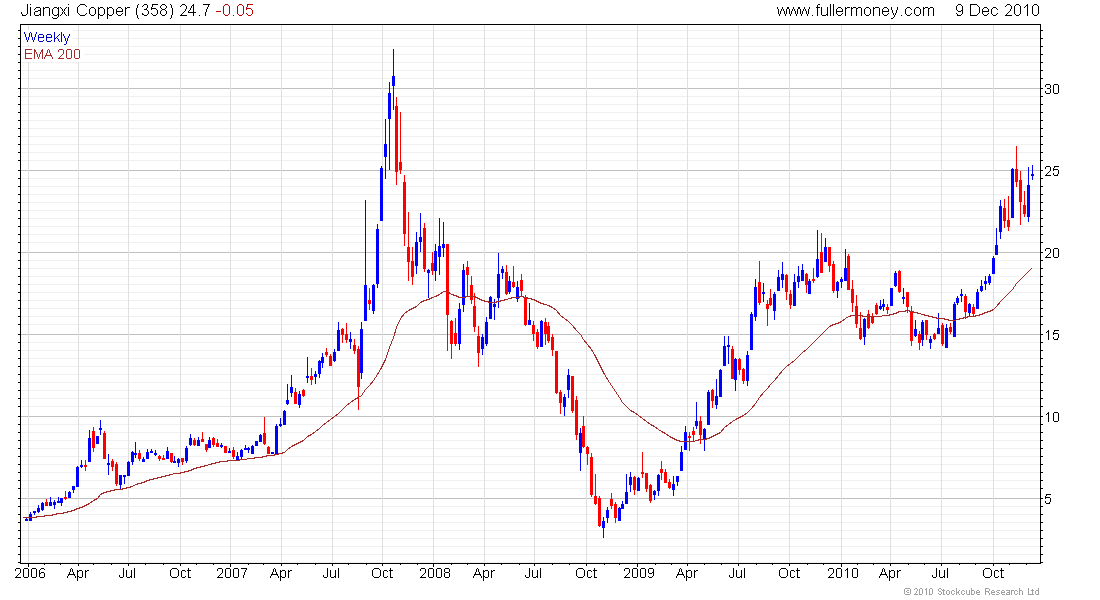Click the last price value '24.7'
Viewport: 1100px width, 600px height.
tap(194, 11)
